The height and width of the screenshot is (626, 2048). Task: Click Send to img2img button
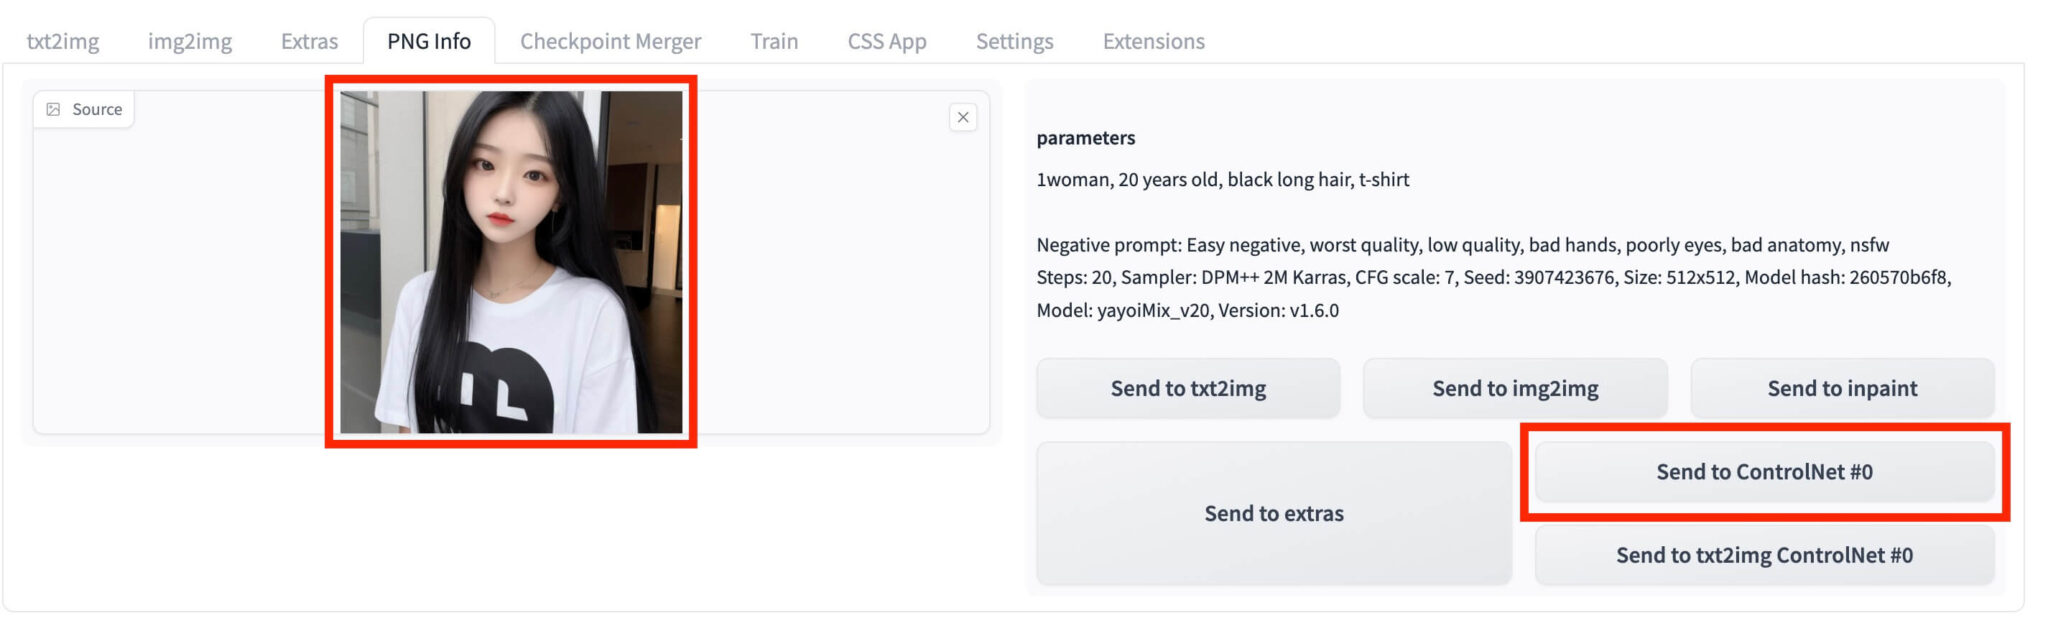[x=1514, y=388]
